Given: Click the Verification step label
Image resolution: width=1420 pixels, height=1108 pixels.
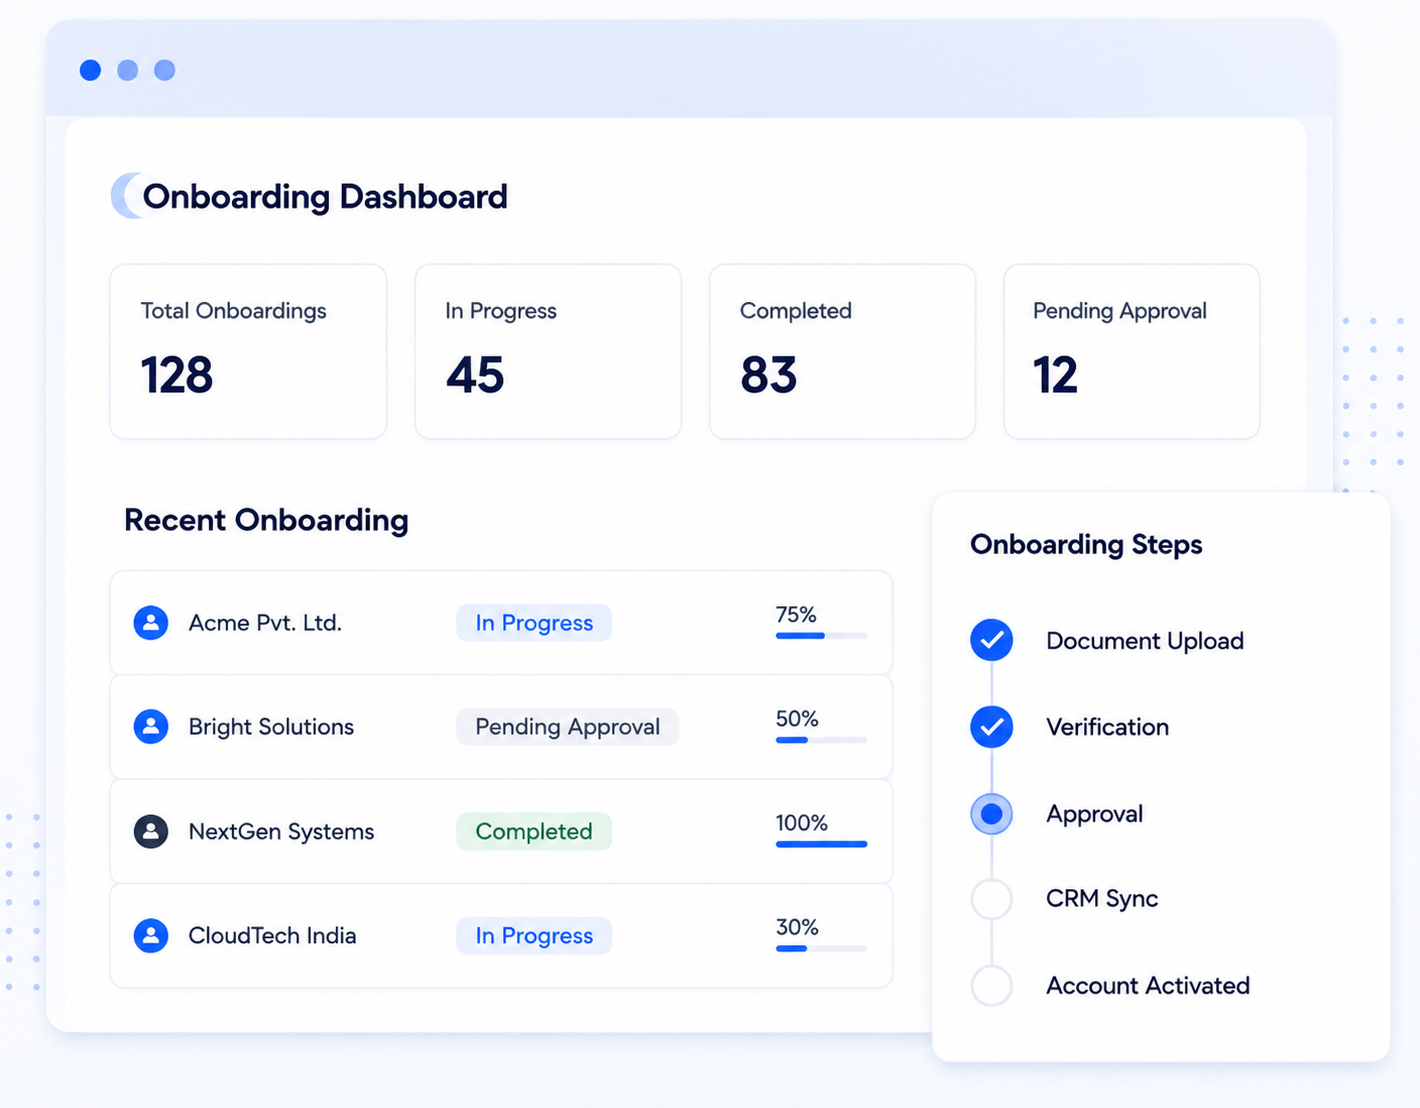Looking at the screenshot, I should click(1107, 727).
